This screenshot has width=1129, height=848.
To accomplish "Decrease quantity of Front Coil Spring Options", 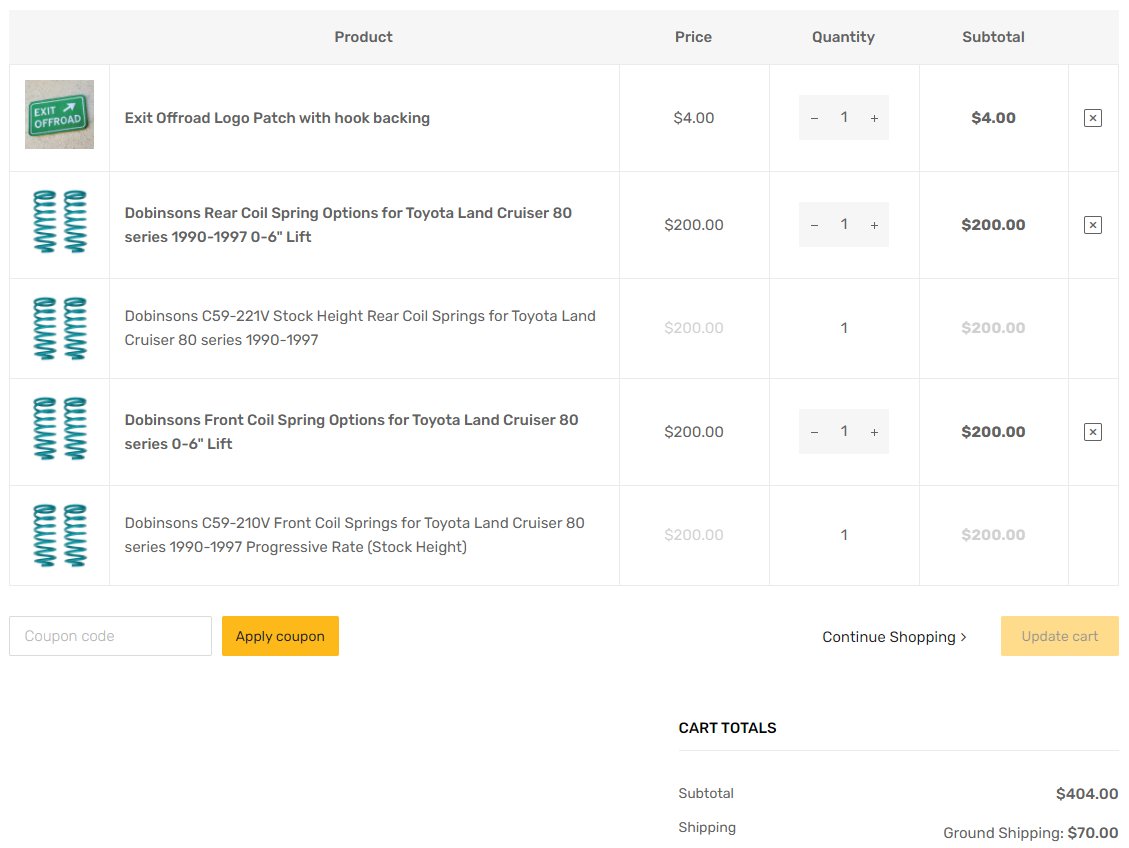I will 814,432.
